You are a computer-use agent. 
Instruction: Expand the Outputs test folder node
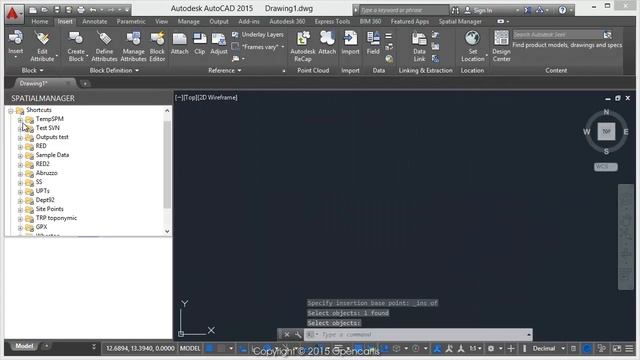click(20, 138)
